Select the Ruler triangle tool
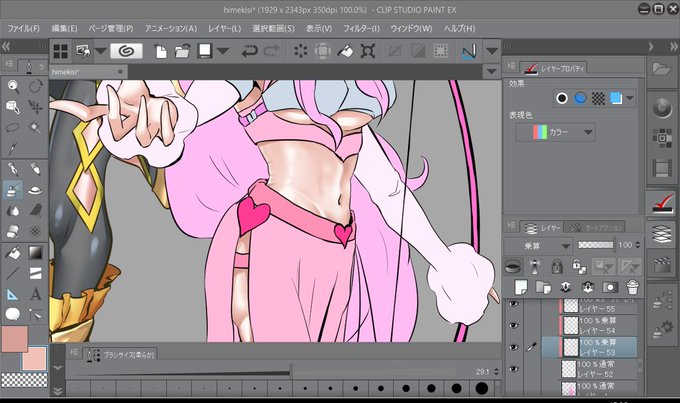Image resolution: width=680 pixels, height=403 pixels. click(x=13, y=294)
